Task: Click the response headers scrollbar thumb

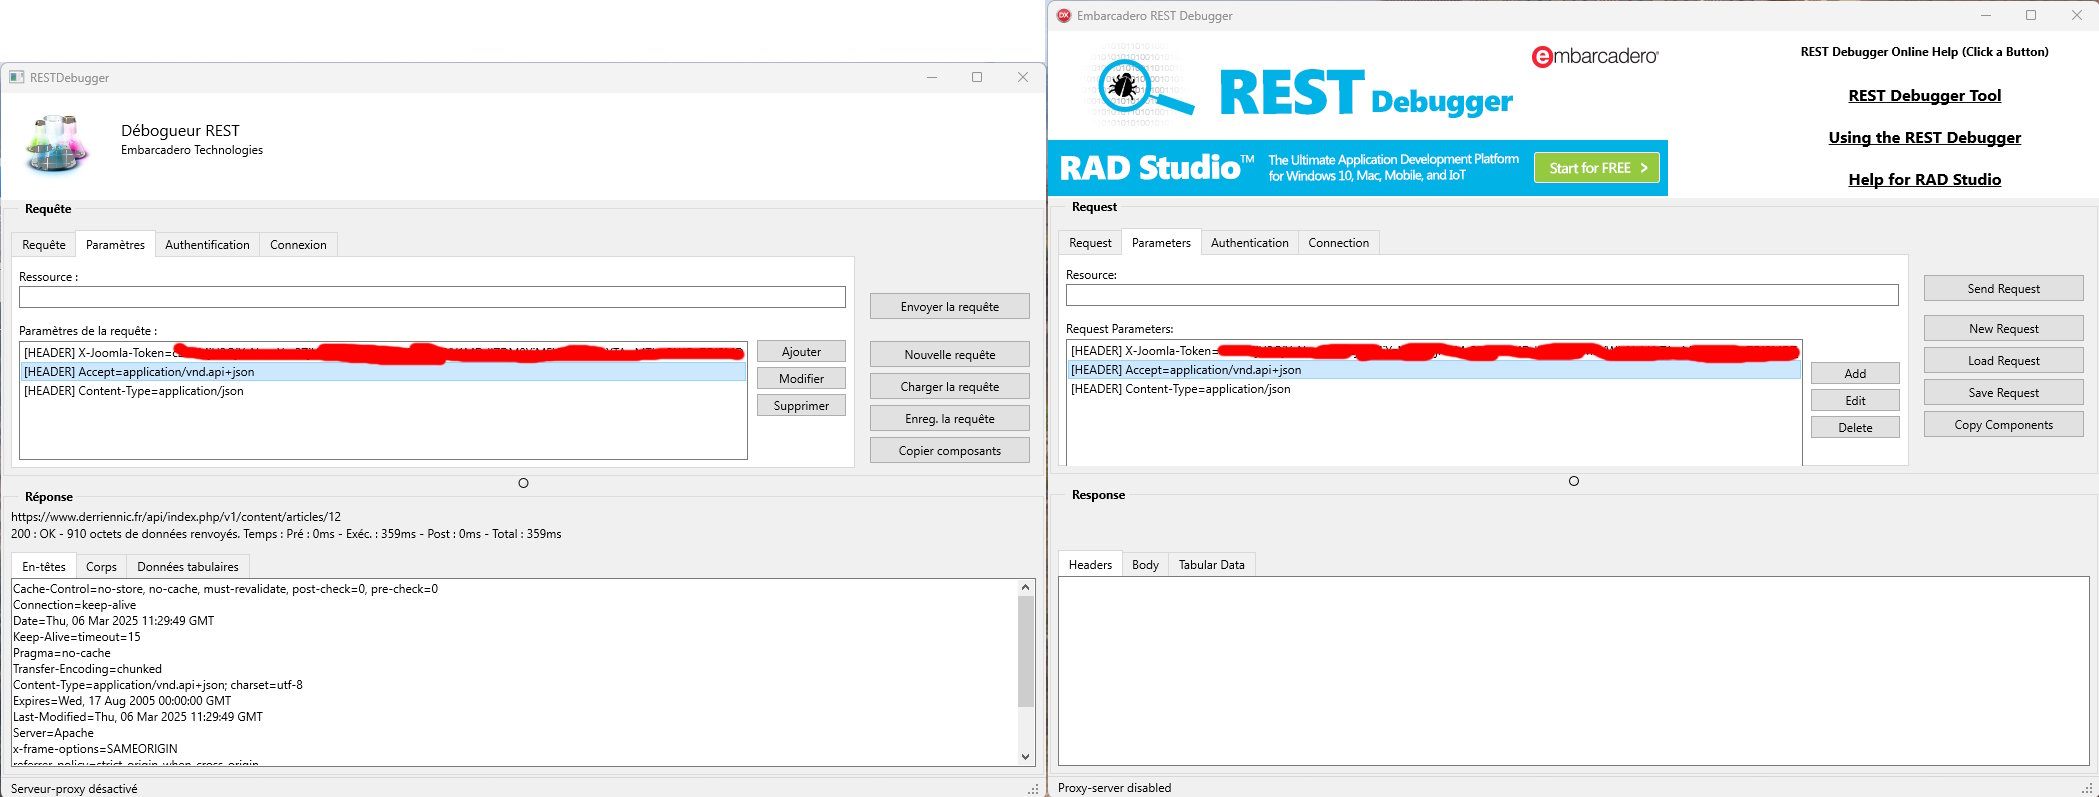Action: pyautogui.click(x=1025, y=652)
